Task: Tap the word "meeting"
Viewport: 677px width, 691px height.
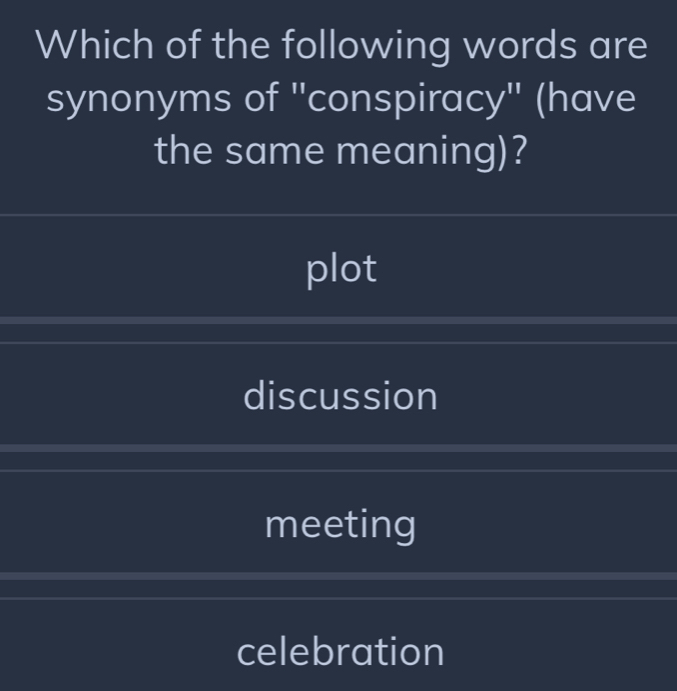Action: click(340, 523)
